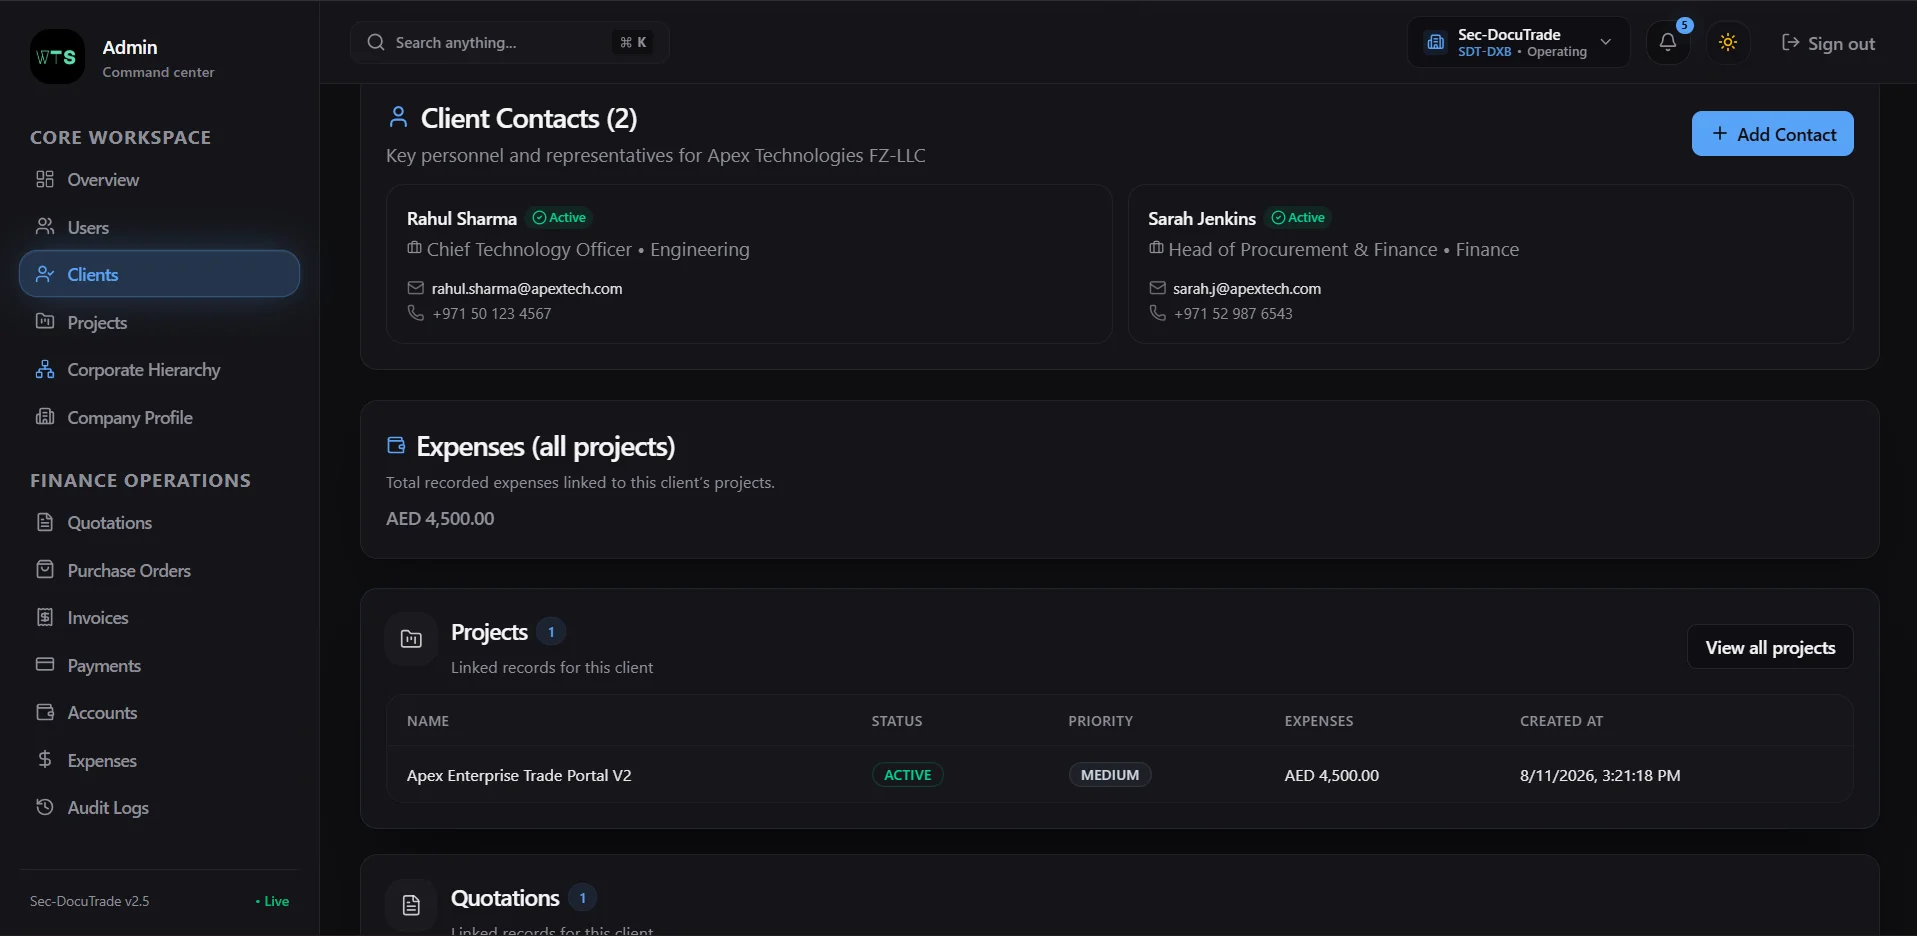Click the Audit Logs history icon

[45, 807]
